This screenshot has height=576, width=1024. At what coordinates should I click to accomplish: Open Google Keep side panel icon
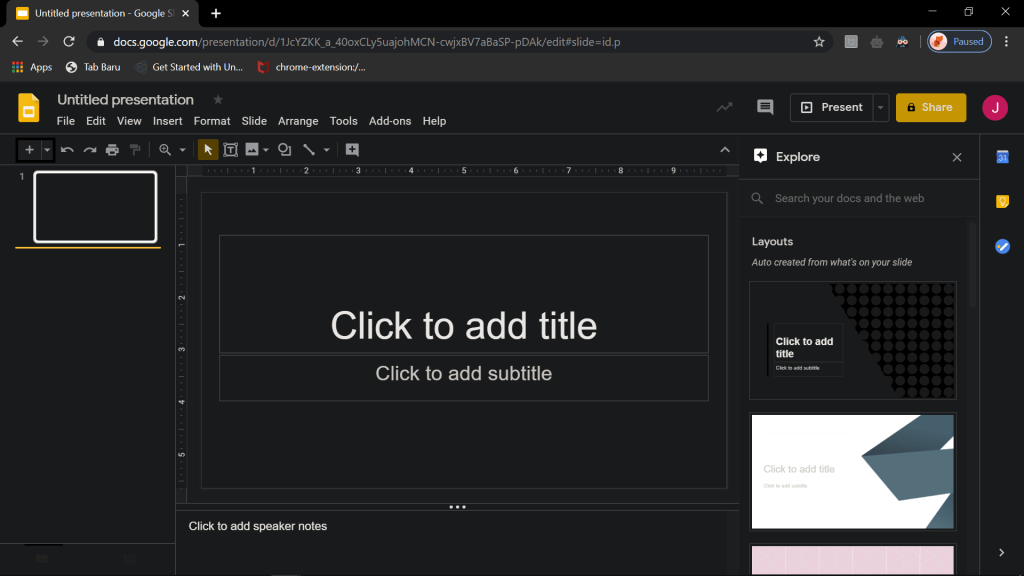(1002, 202)
